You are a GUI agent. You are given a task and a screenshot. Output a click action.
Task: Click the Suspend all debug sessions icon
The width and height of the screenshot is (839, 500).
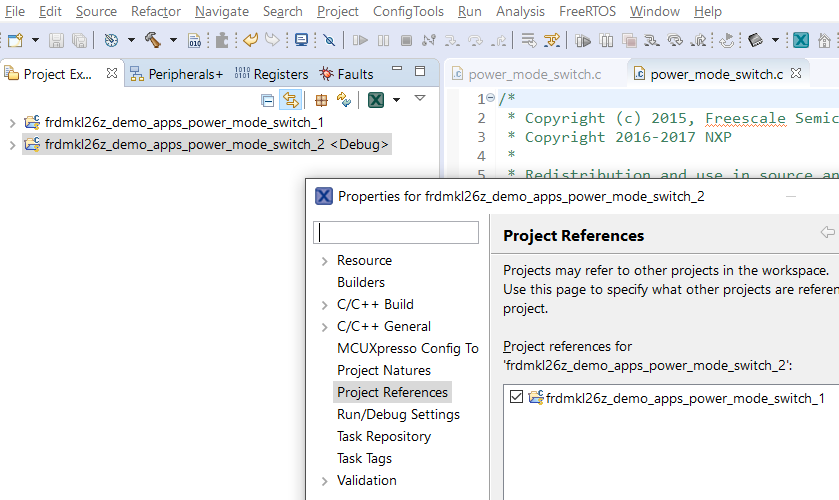point(606,40)
